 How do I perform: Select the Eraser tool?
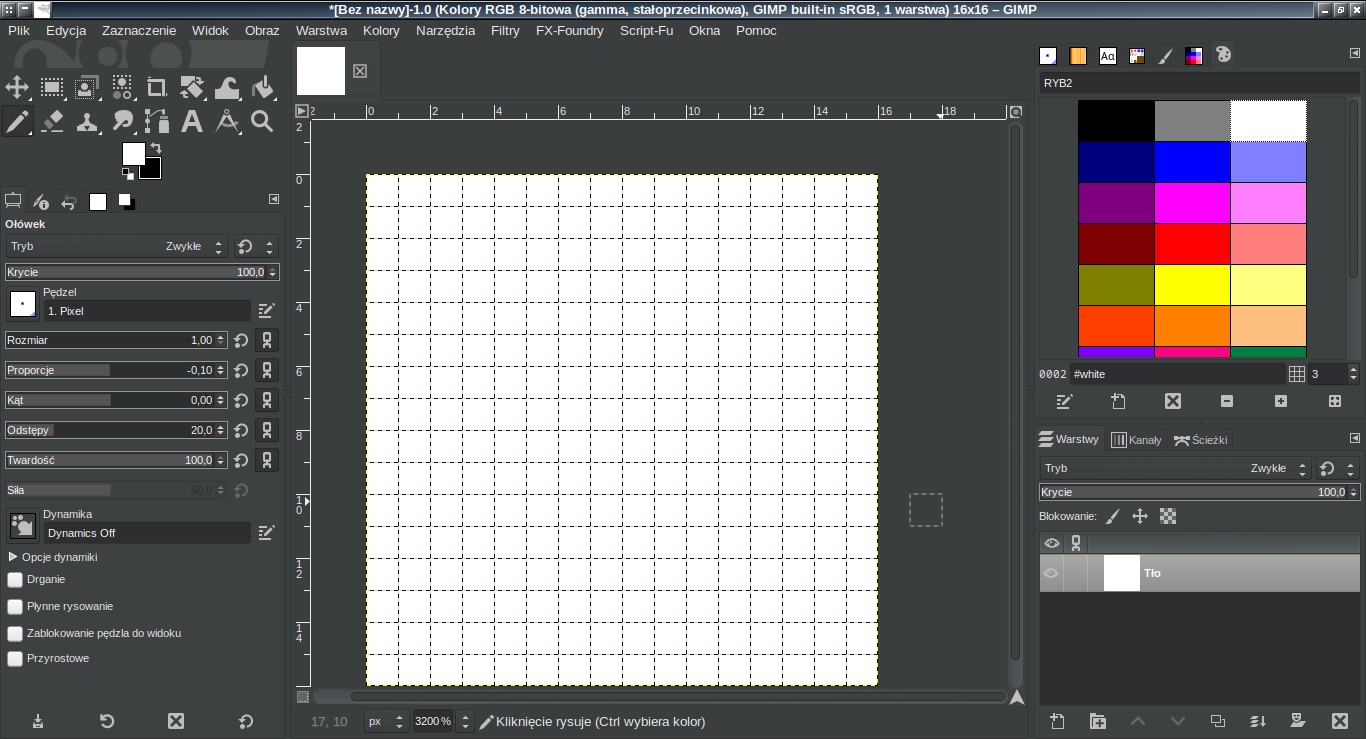tap(52, 122)
